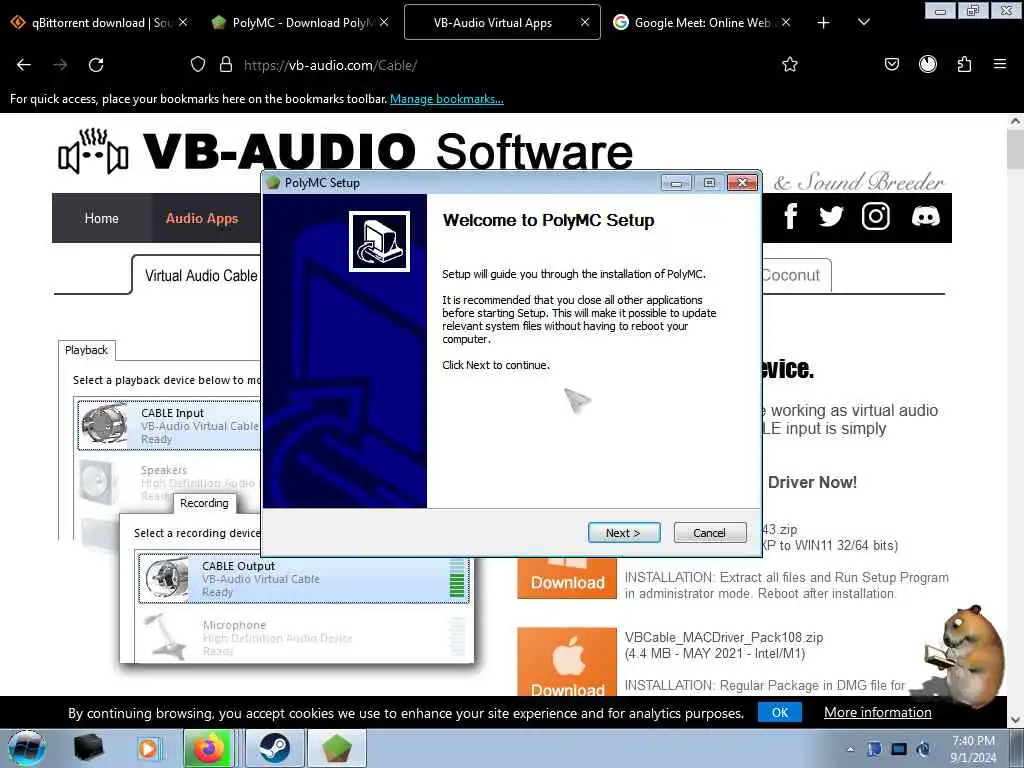
Task: Open the Home menu on VB-Audio site
Action: point(102,218)
